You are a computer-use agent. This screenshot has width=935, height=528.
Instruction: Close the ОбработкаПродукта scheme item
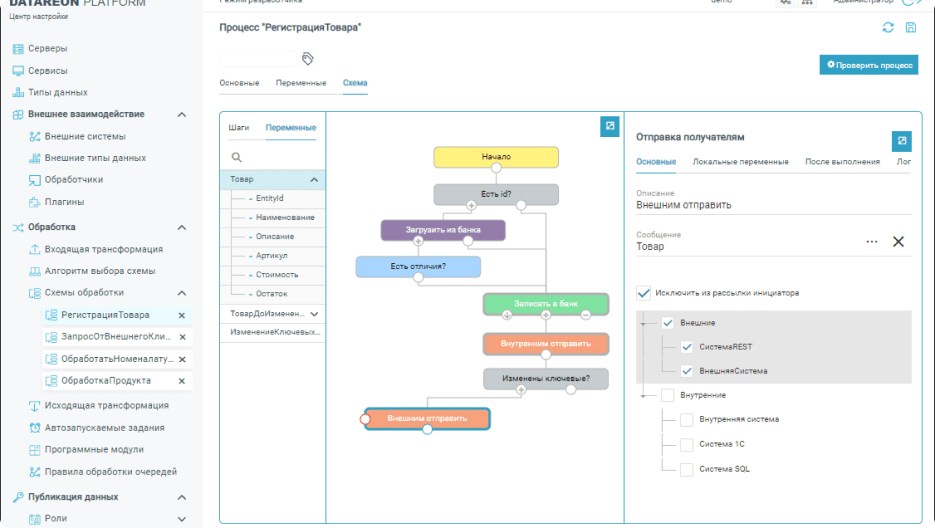click(182, 381)
